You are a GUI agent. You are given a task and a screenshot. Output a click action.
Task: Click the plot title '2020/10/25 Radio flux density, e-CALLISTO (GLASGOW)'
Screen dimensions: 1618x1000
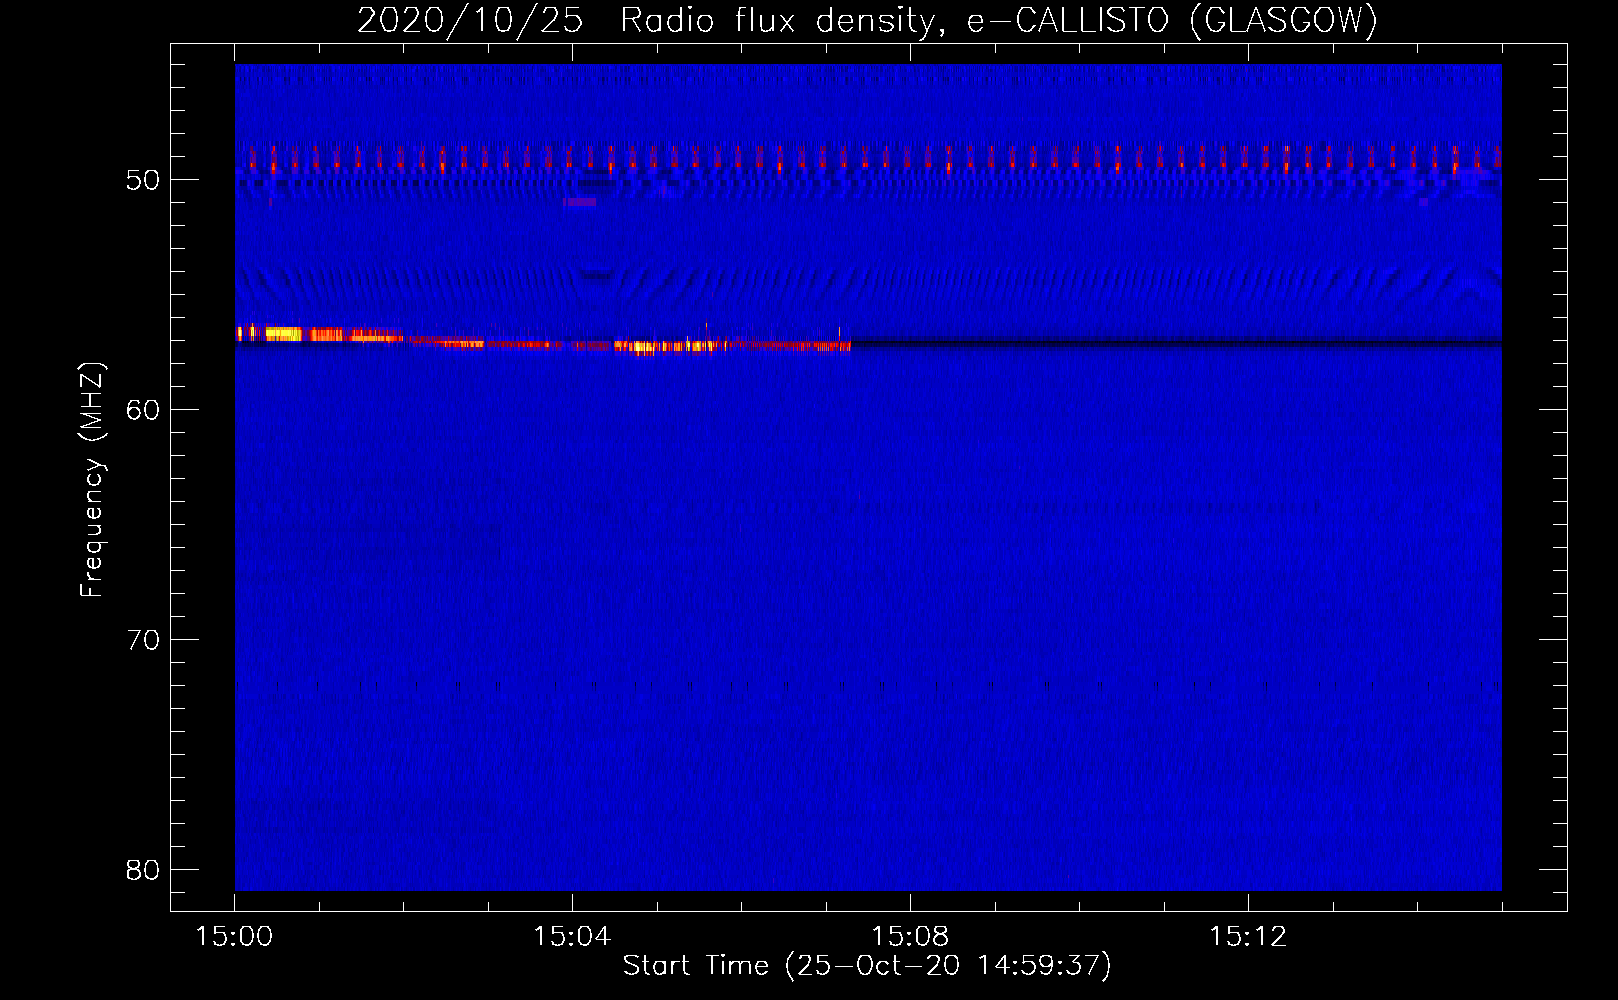[867, 20]
